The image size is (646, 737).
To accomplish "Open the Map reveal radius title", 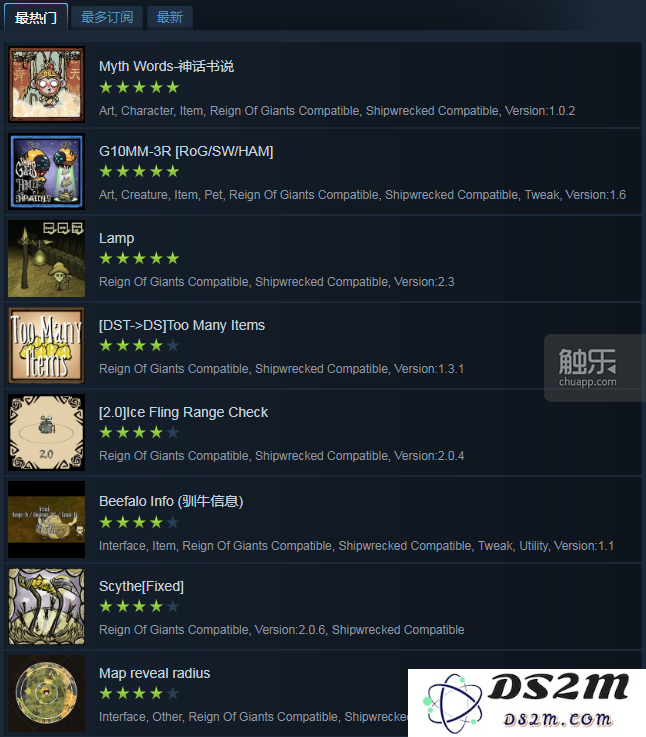I will pyautogui.click(x=155, y=673).
